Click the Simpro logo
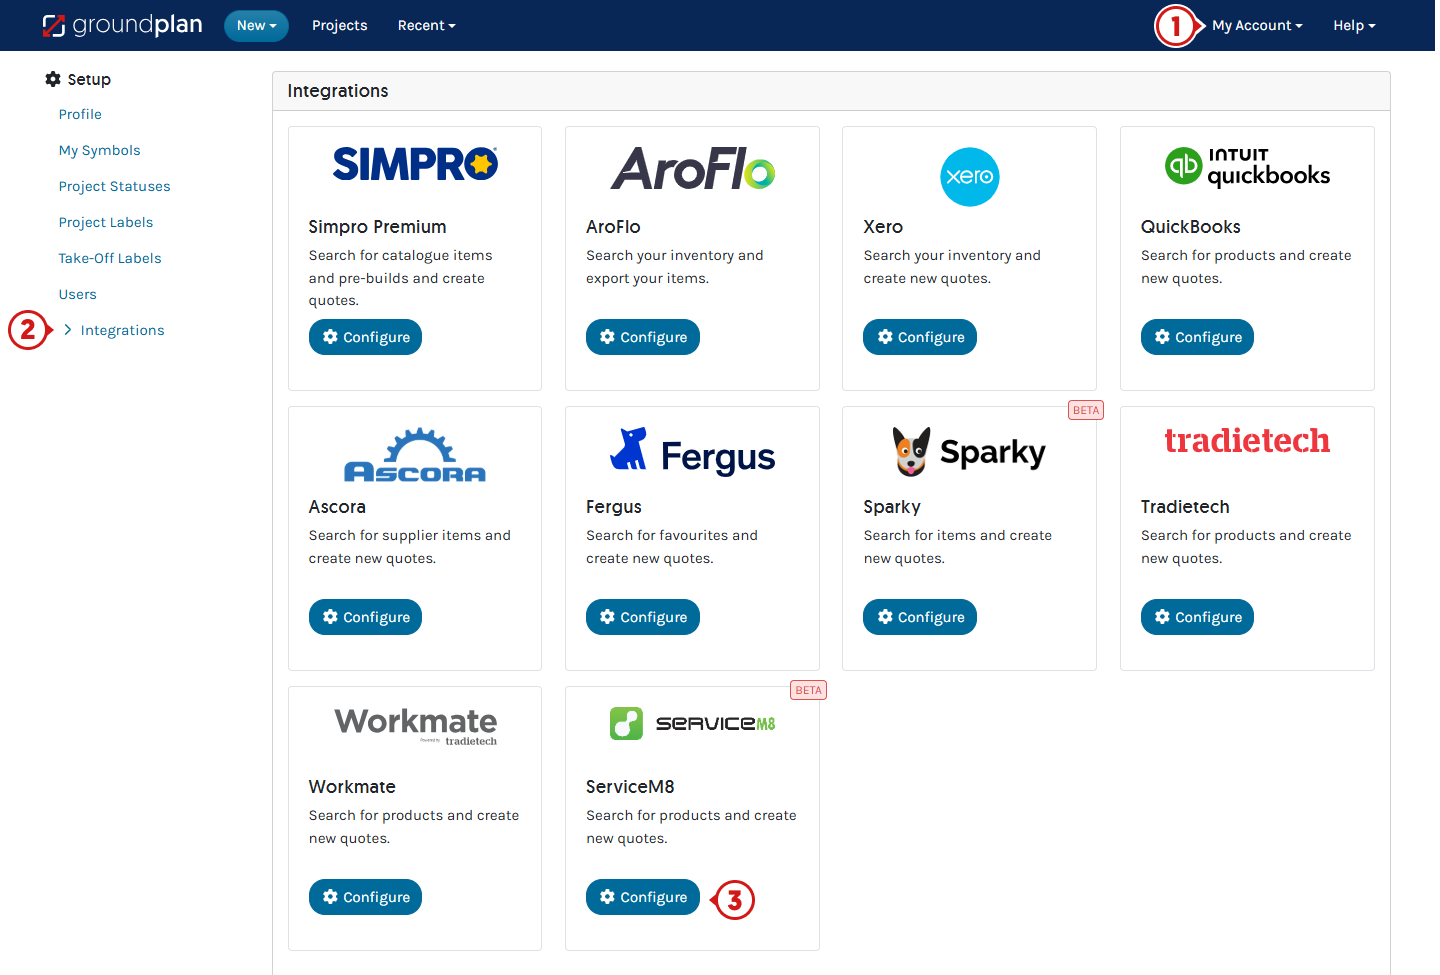 point(415,164)
